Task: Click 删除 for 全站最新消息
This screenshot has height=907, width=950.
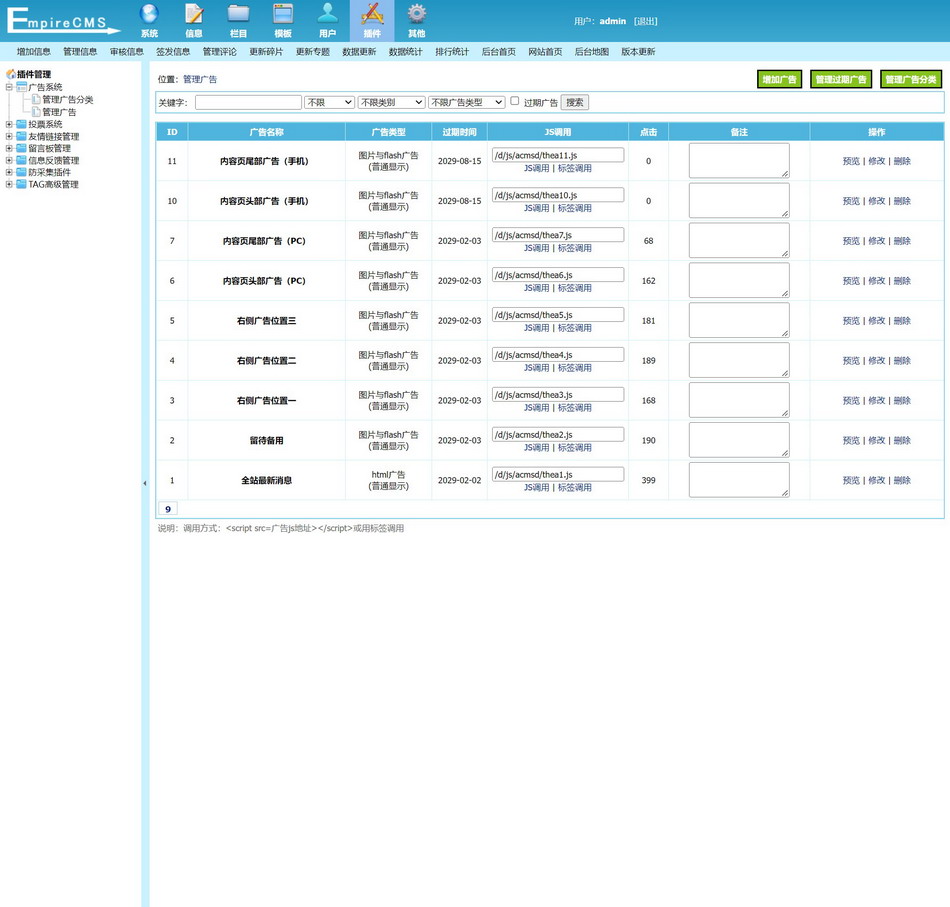Action: pyautogui.click(x=902, y=480)
